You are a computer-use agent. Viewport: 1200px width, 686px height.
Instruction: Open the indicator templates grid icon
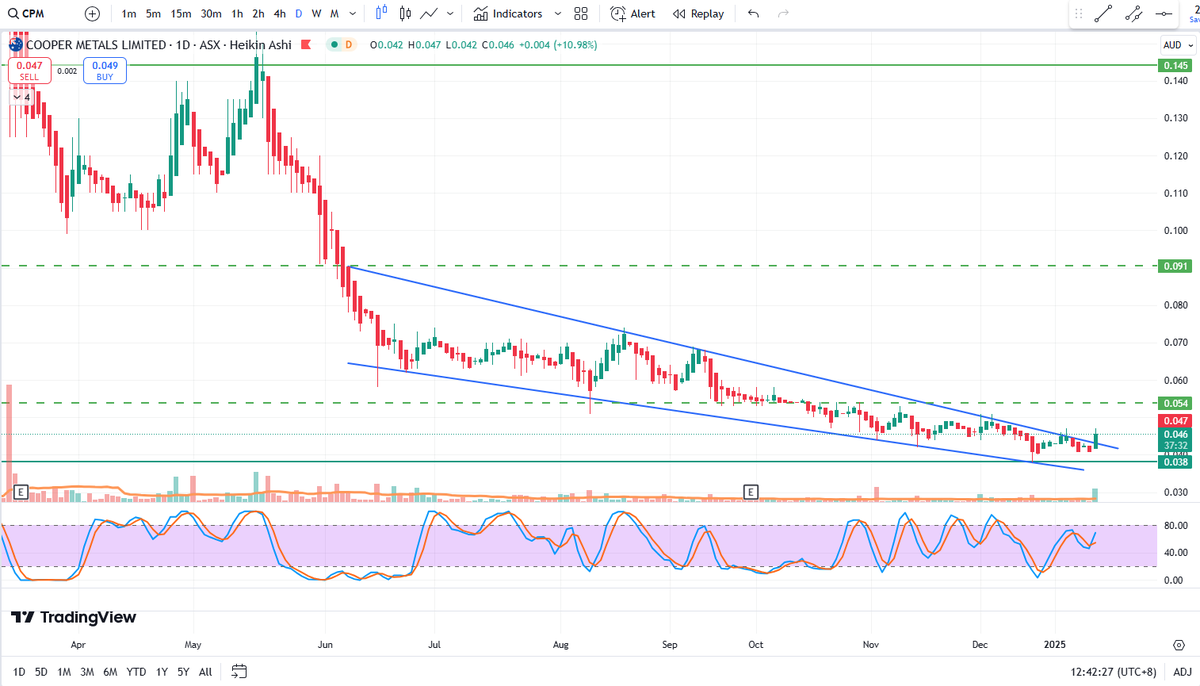[x=581, y=14]
